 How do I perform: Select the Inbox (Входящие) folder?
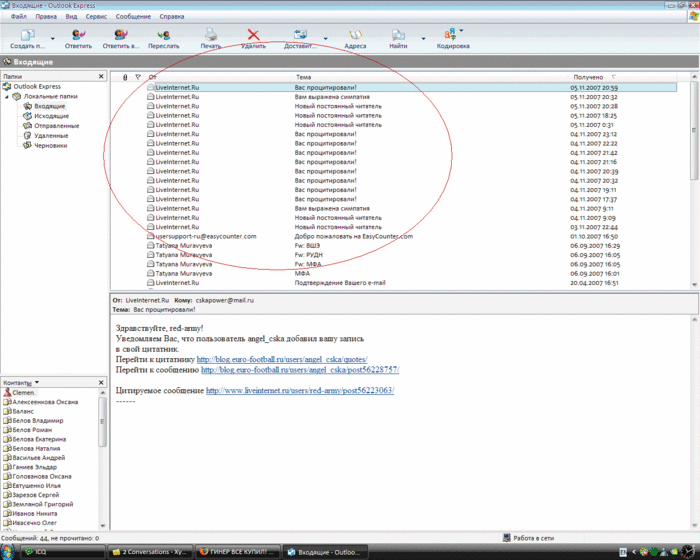(50, 106)
